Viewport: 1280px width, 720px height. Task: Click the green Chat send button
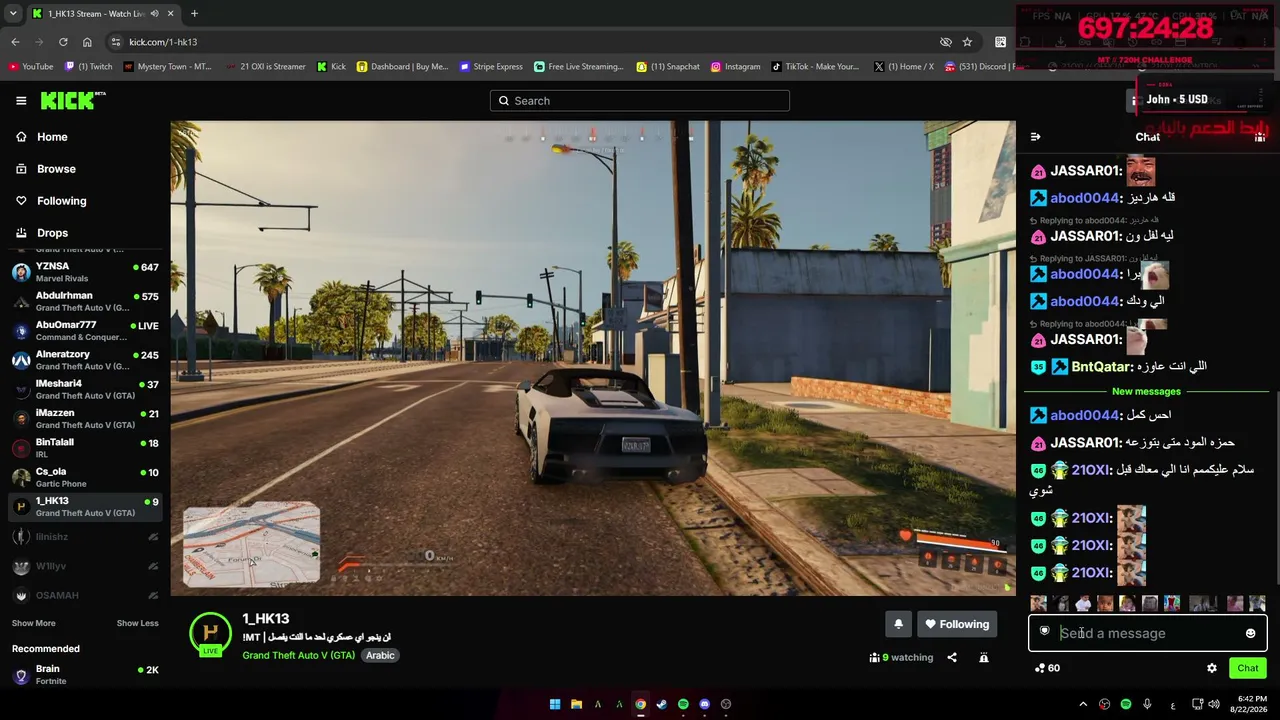pos(1248,668)
